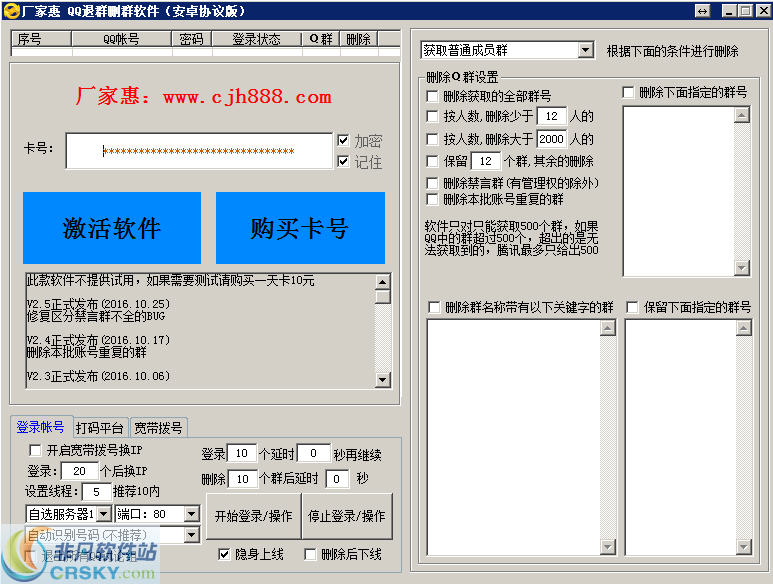Click the 保留下面指定的群号 text area
This screenshot has width=773, height=584.
point(680,438)
